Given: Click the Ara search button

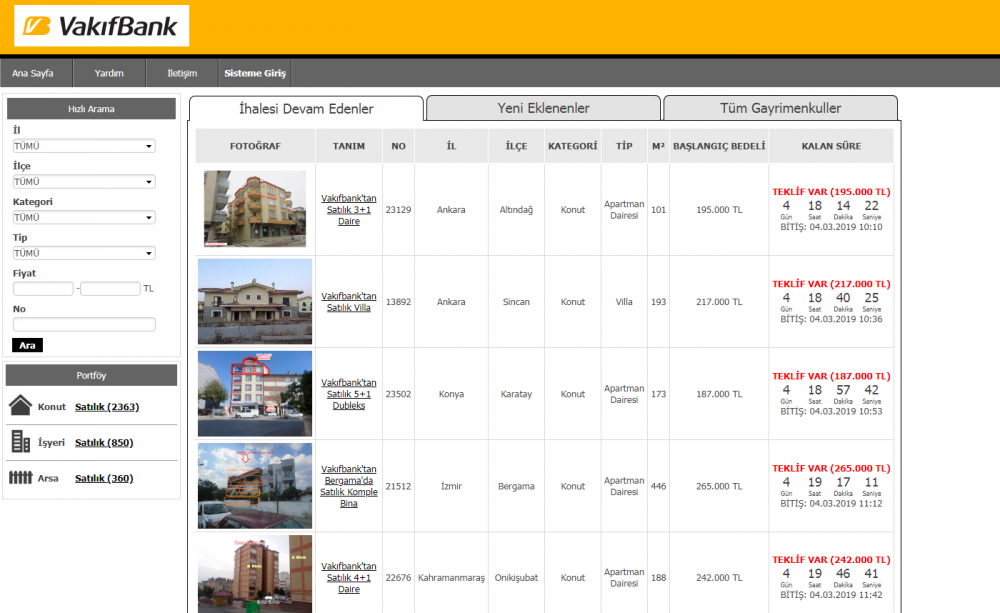Looking at the screenshot, I should [27, 345].
